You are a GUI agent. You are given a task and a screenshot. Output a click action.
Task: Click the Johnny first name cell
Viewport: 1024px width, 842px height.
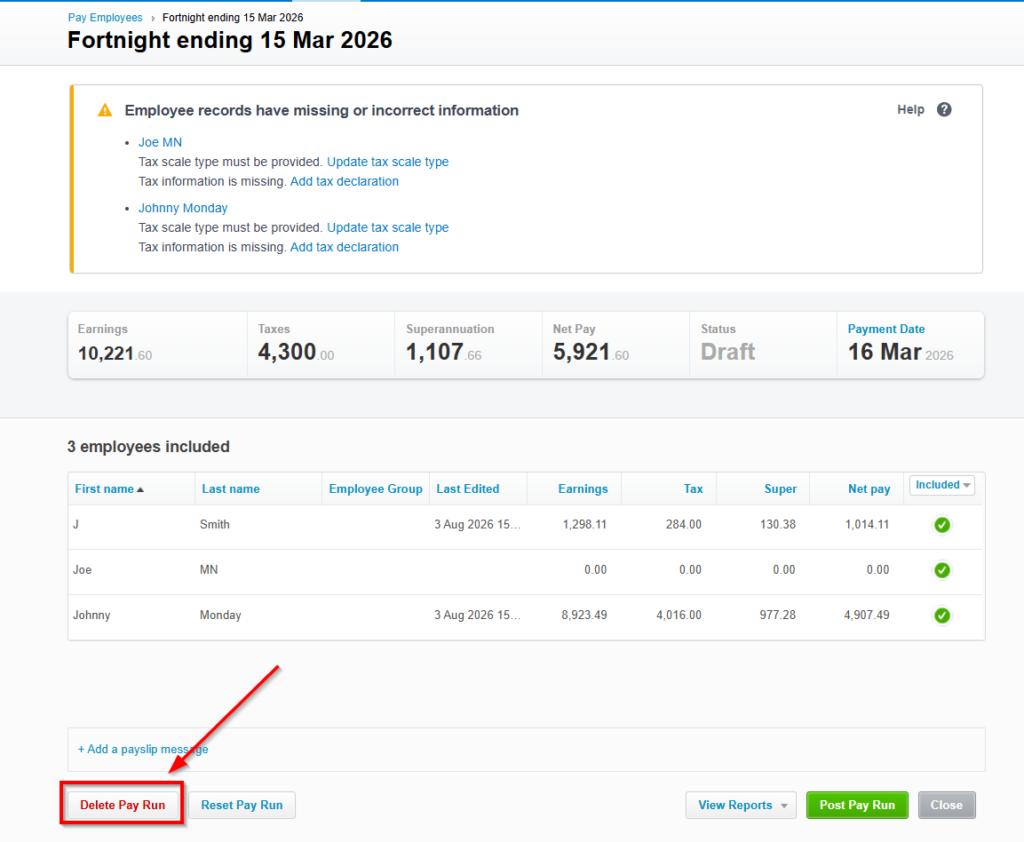91,615
